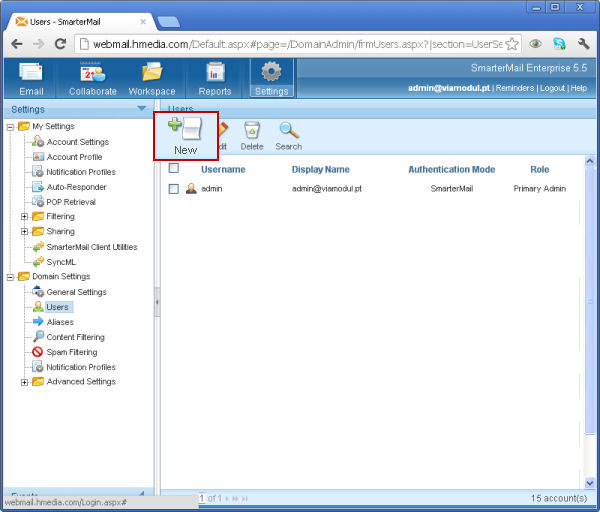Open Aliases in Domain Settings
This screenshot has width=600, height=512.
[x=60, y=322]
